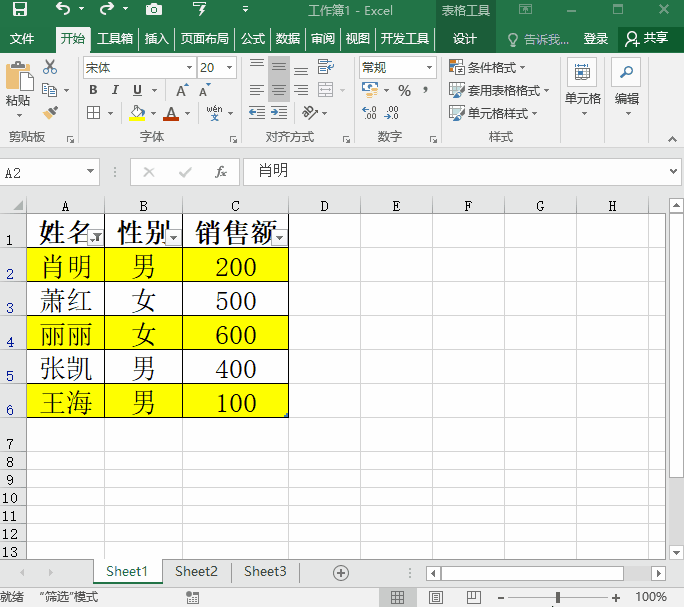Expand the font size dropdown showing 20
The width and height of the screenshot is (684, 607).
click(229, 68)
